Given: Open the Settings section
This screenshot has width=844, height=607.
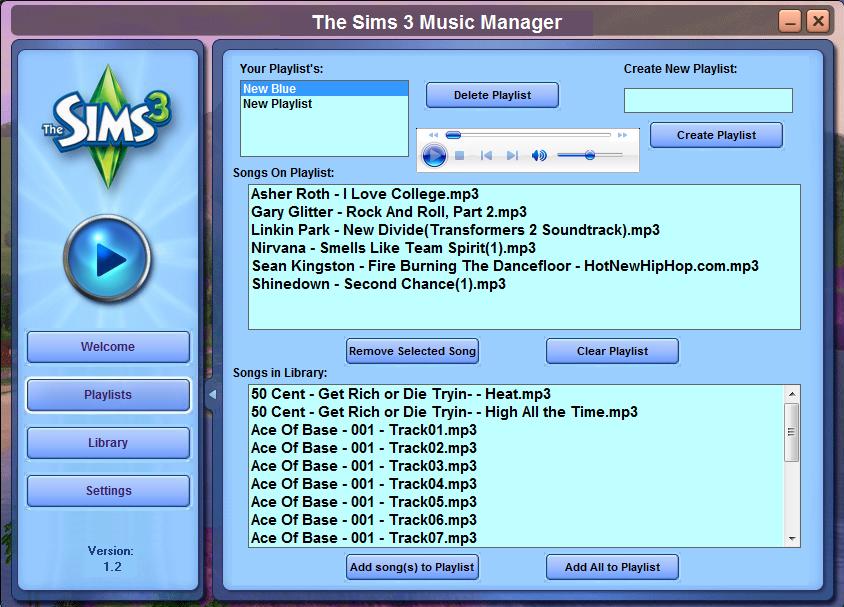Looking at the screenshot, I should 107,491.
